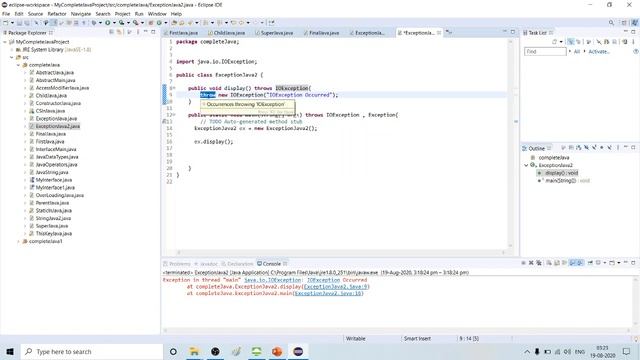Toggle Pin Console icon in Console toolbar
Viewport: 640px width, 360px height.
590,263
